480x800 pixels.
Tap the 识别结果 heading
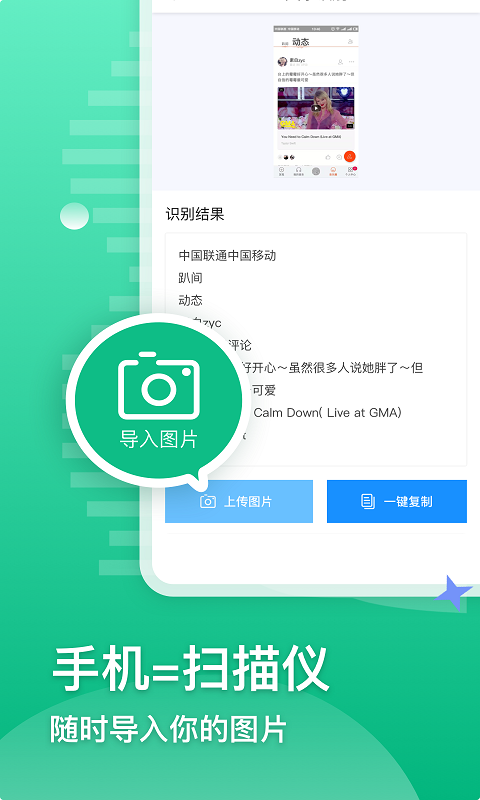click(195, 214)
